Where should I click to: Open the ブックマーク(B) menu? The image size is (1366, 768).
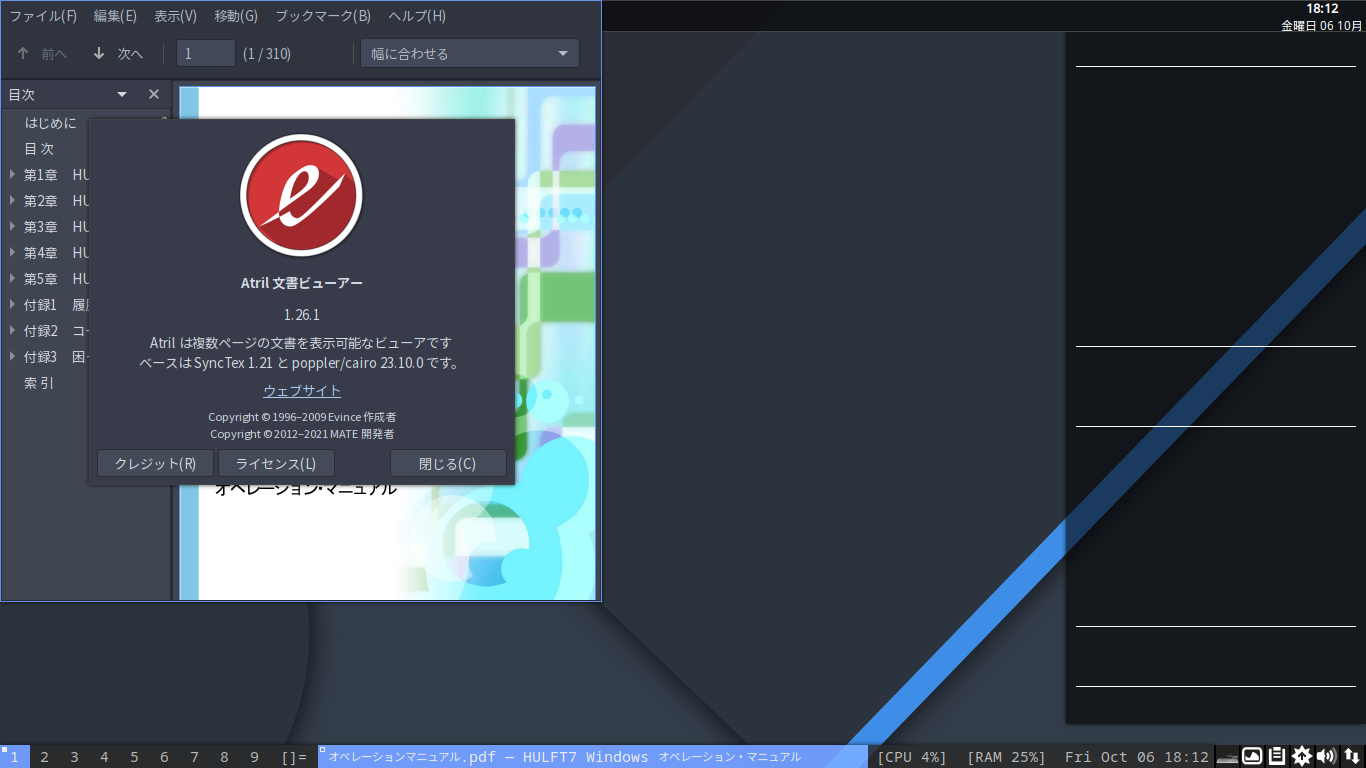point(323,16)
